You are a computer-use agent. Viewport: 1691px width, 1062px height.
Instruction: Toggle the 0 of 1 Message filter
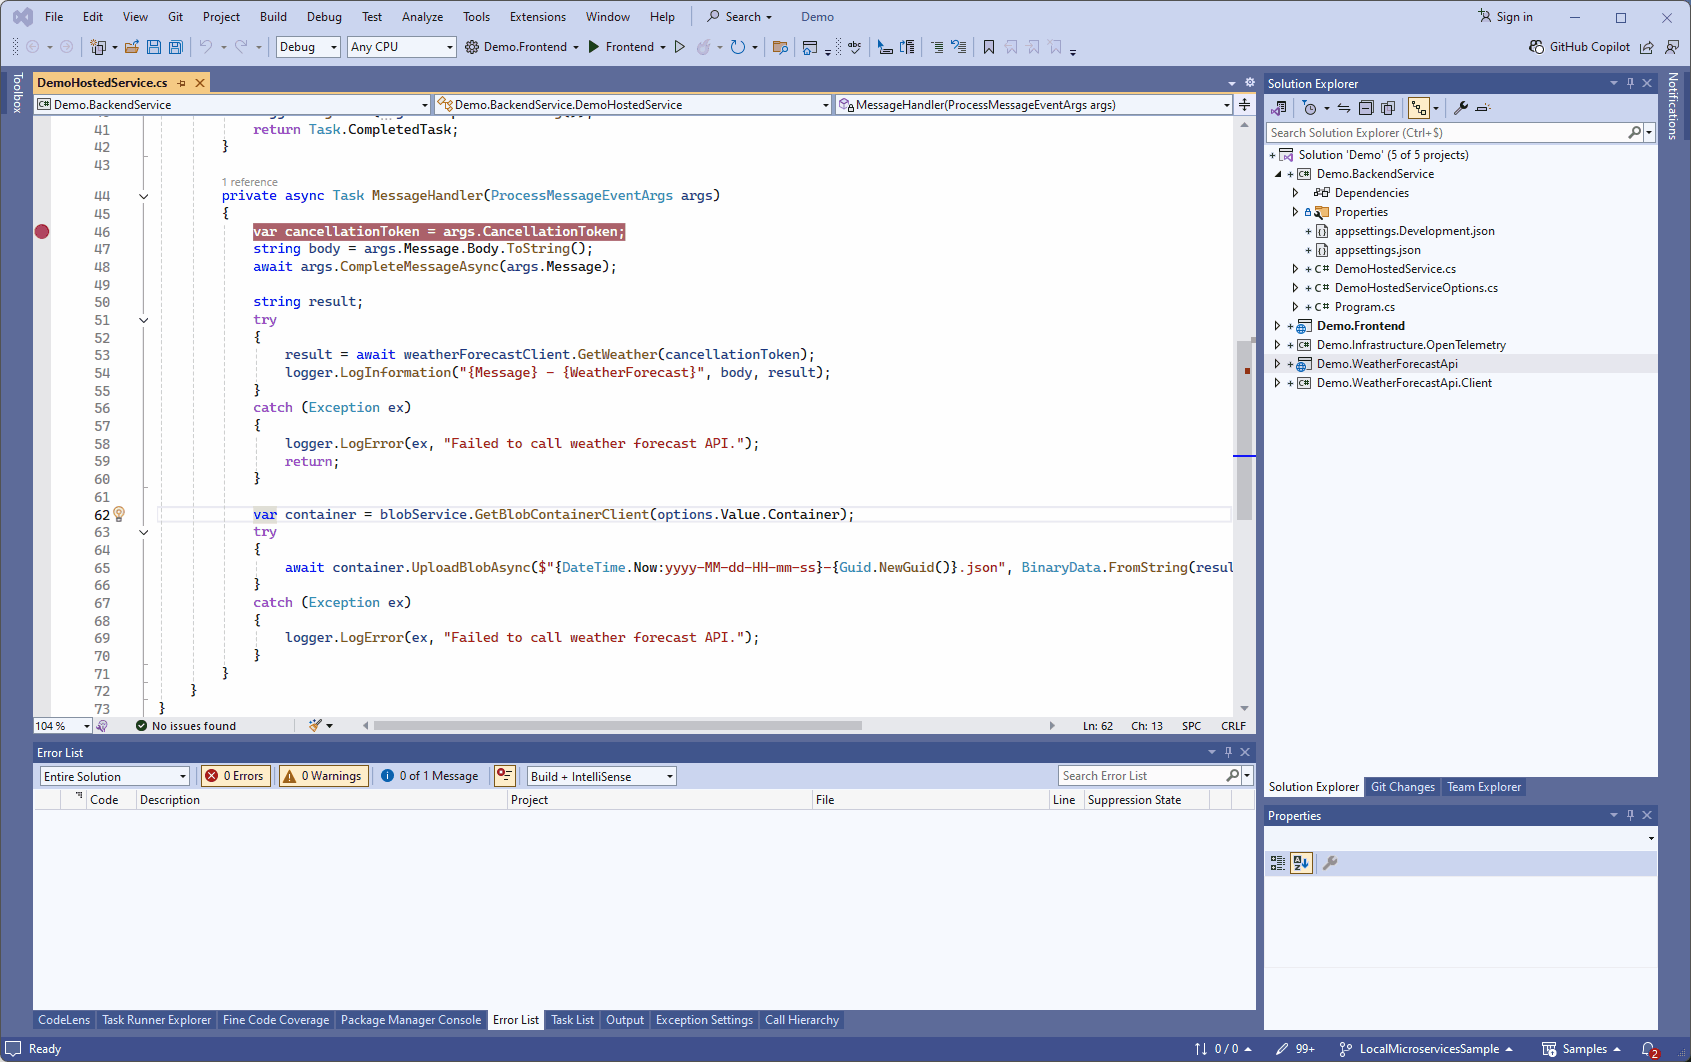(x=430, y=776)
